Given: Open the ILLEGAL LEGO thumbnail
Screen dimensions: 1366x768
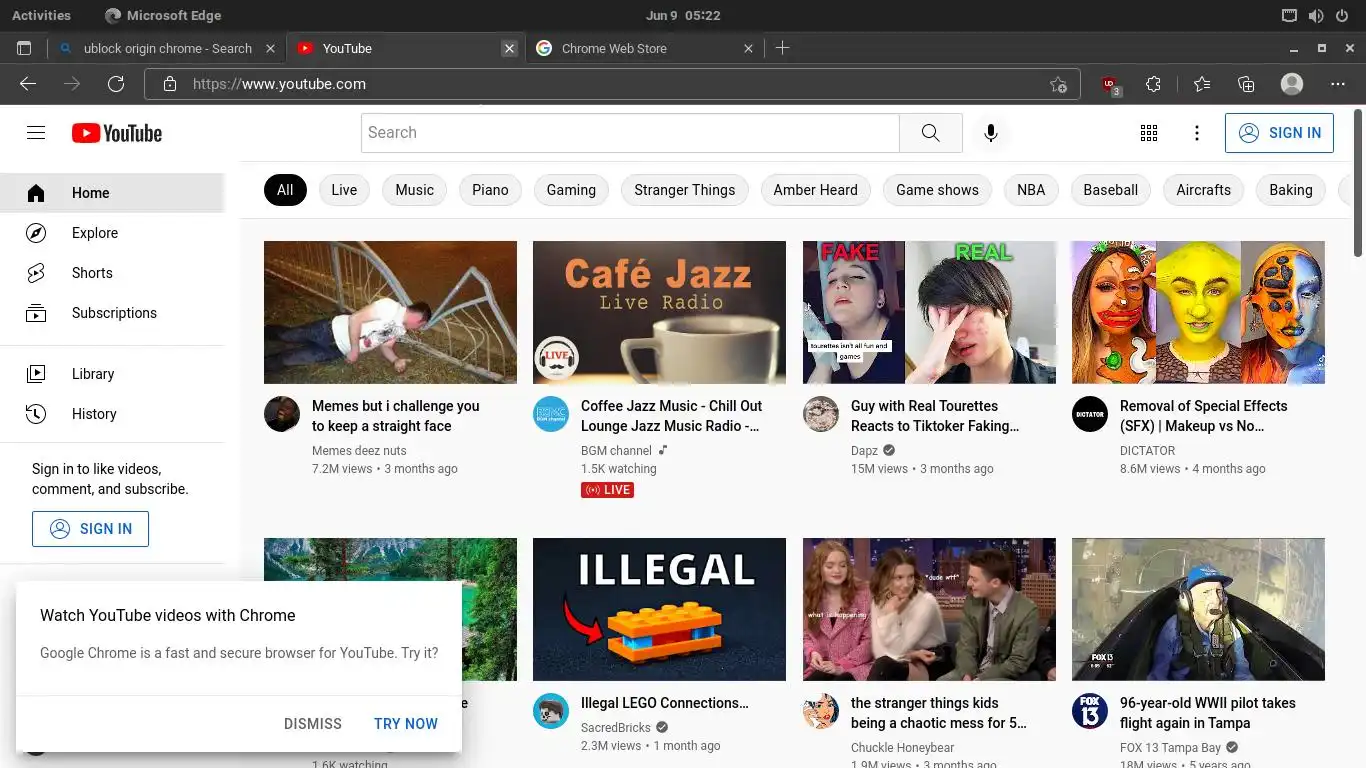Looking at the screenshot, I should point(659,609).
